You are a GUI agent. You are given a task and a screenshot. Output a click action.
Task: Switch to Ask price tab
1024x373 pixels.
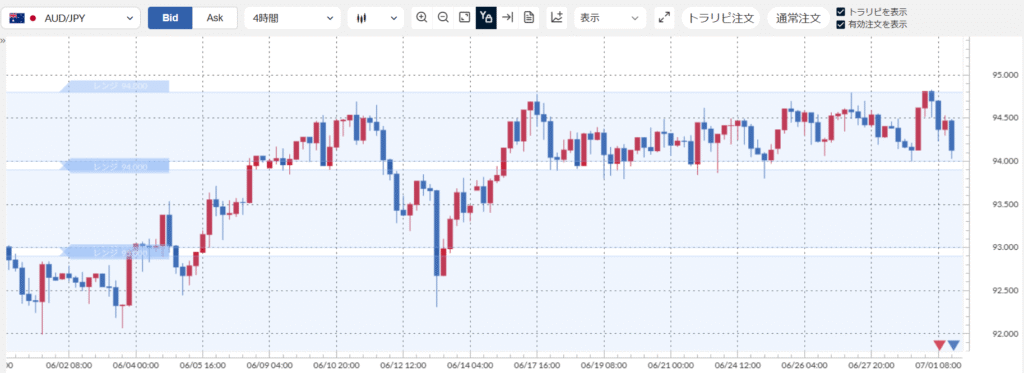(215, 18)
